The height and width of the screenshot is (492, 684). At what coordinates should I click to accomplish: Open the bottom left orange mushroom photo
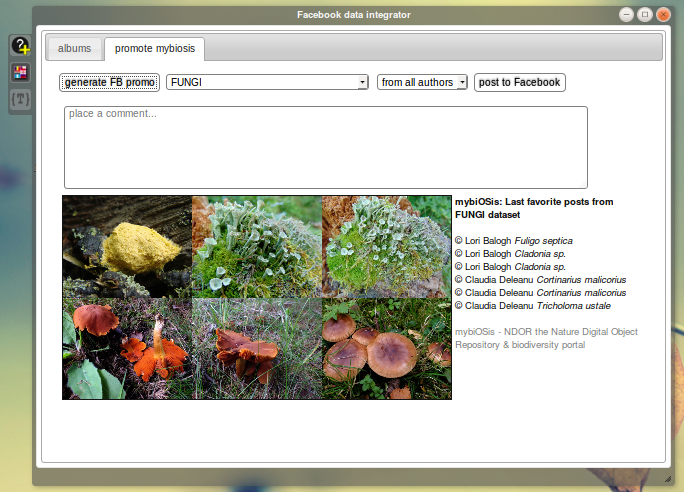(127, 349)
